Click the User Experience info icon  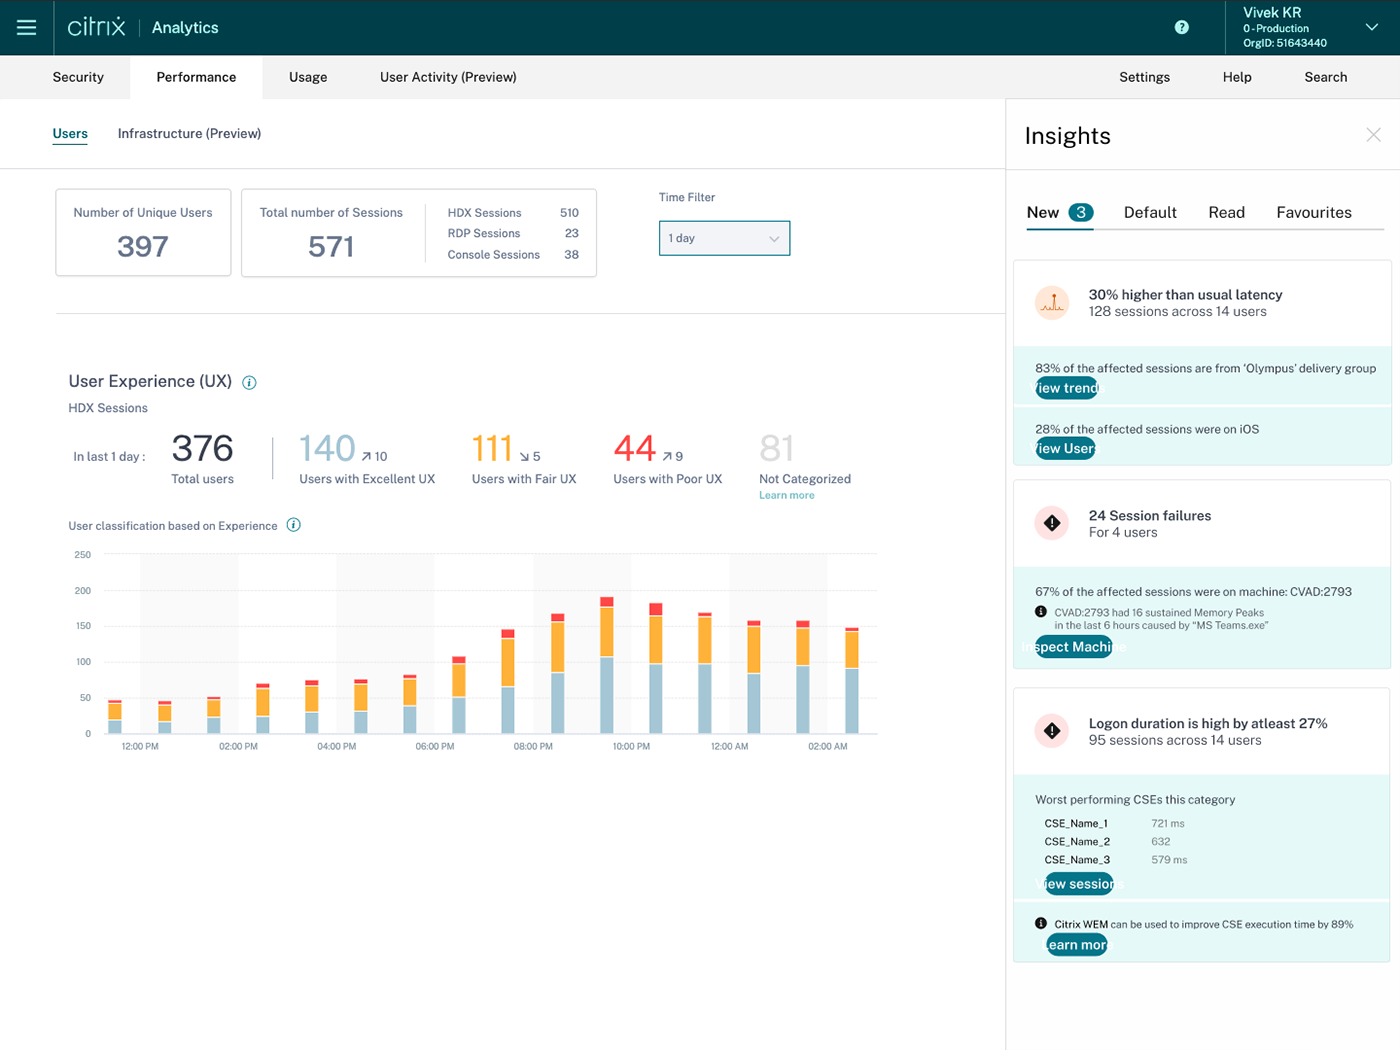tap(250, 383)
